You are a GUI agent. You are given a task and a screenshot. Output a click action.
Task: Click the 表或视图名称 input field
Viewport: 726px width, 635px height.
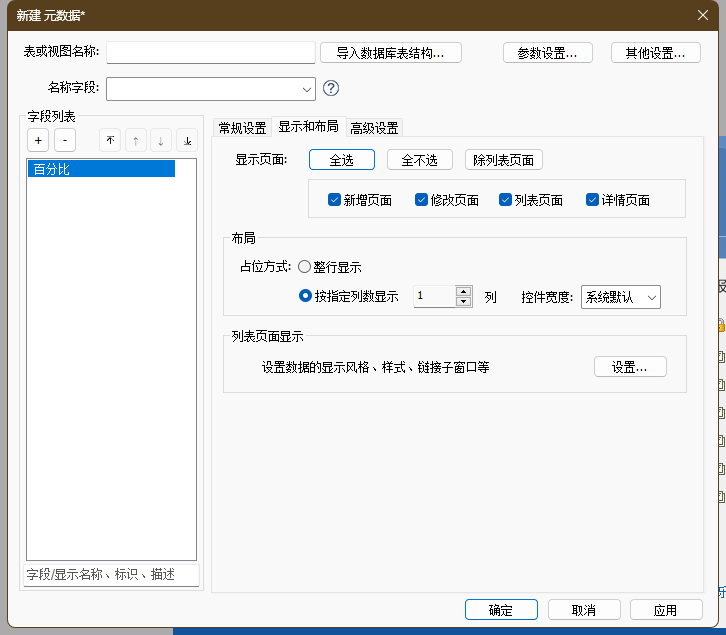pyautogui.click(x=211, y=52)
